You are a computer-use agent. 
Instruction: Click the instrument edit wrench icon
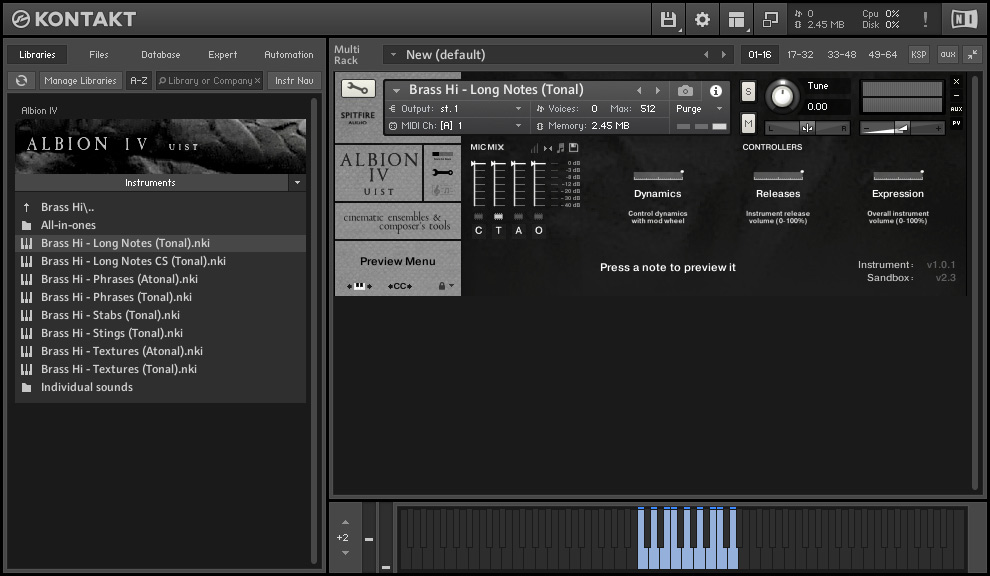coord(358,88)
